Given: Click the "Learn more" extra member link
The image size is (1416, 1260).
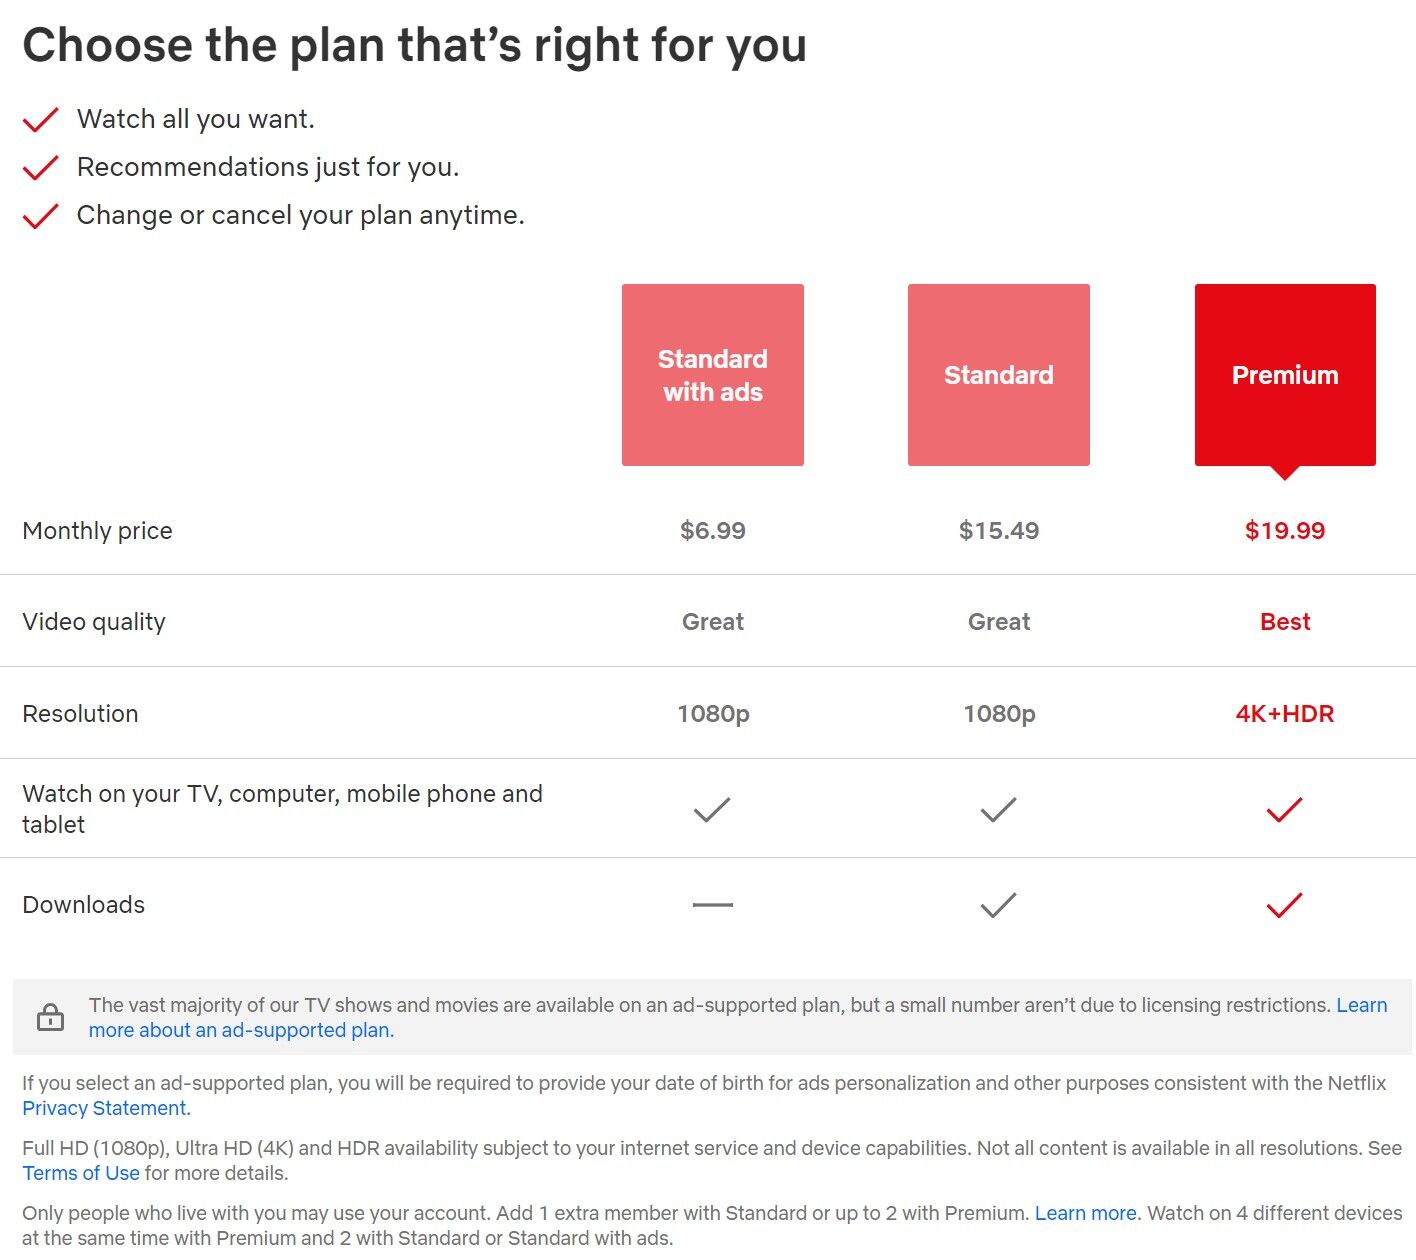Looking at the screenshot, I should click(1086, 1213).
